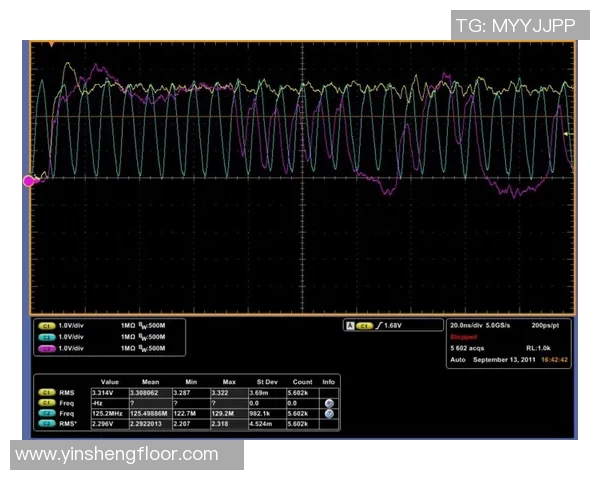This screenshot has height=480, width=600.
Task: Click the C4 RMS* measurement badge
Action: [46, 424]
